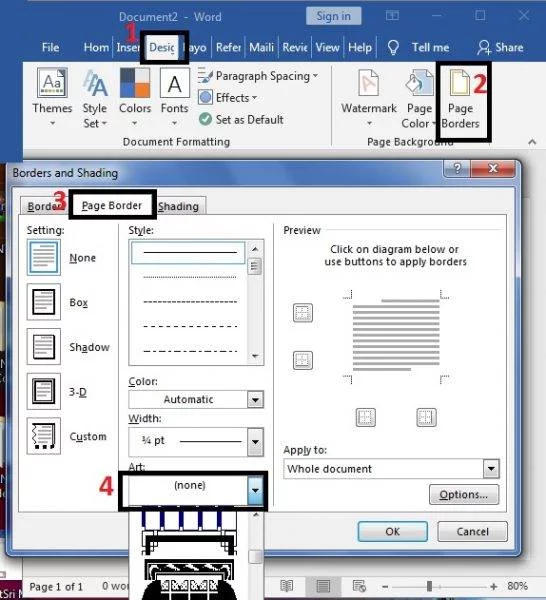This screenshot has width=546, height=600.
Task: Click Cancel in Borders and Shading
Action: (473, 532)
